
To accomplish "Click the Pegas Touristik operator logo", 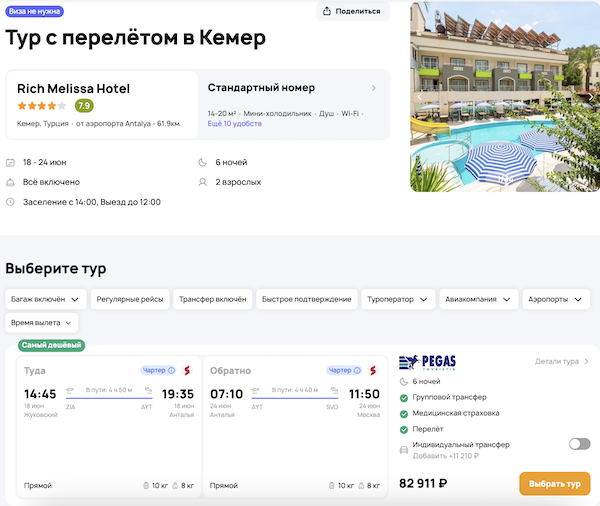I will tap(429, 364).
